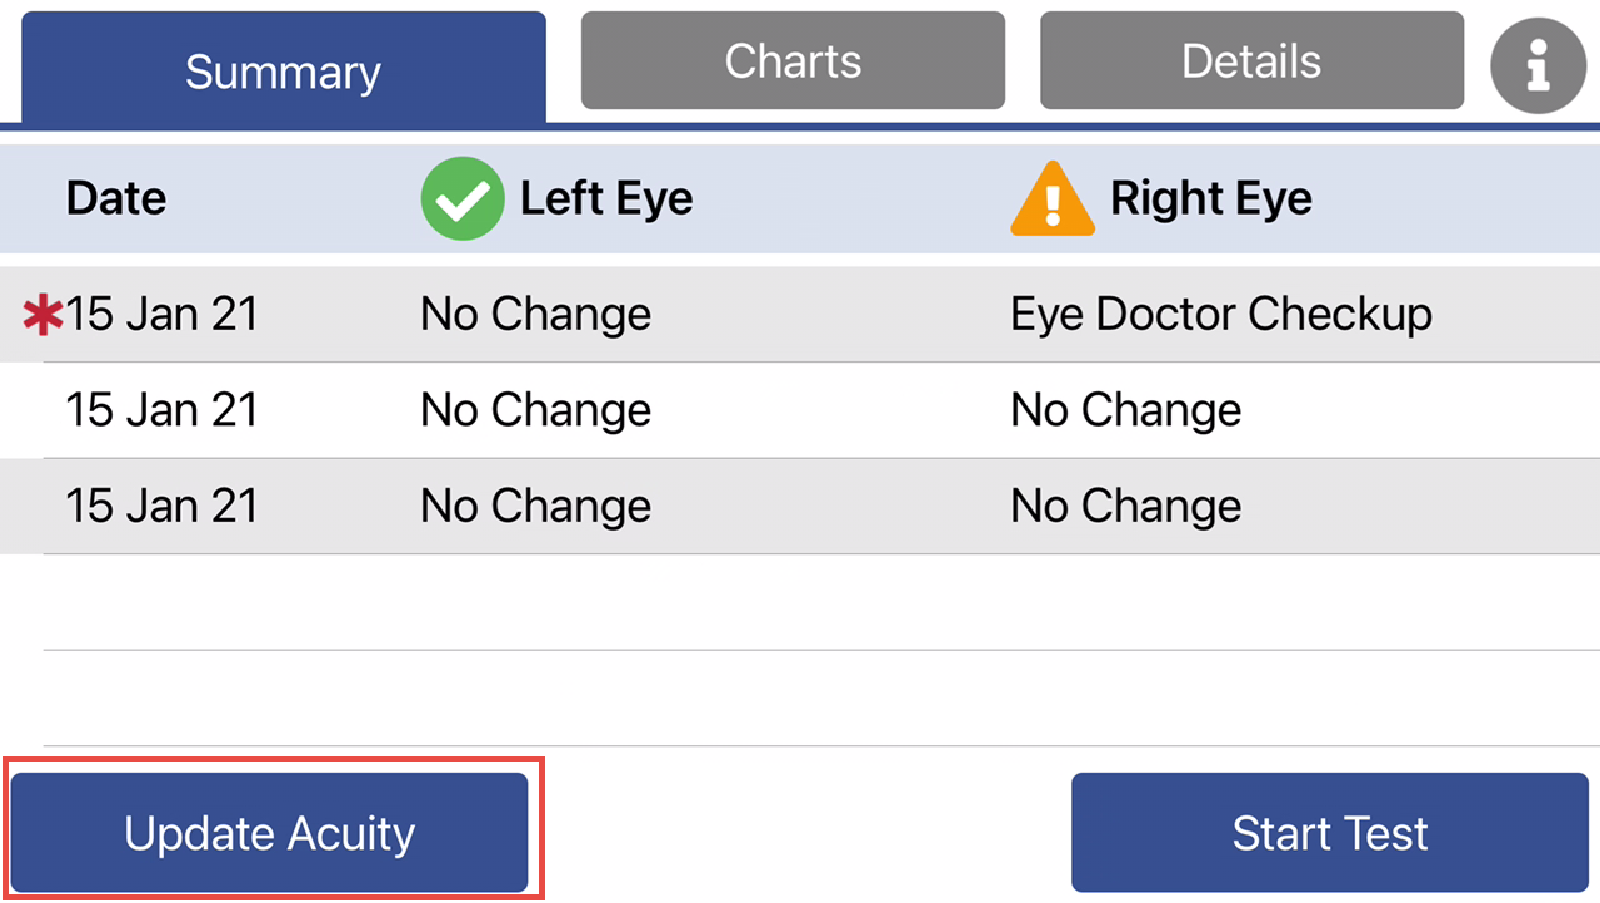Switch to the Charts tab

pyautogui.click(x=792, y=61)
